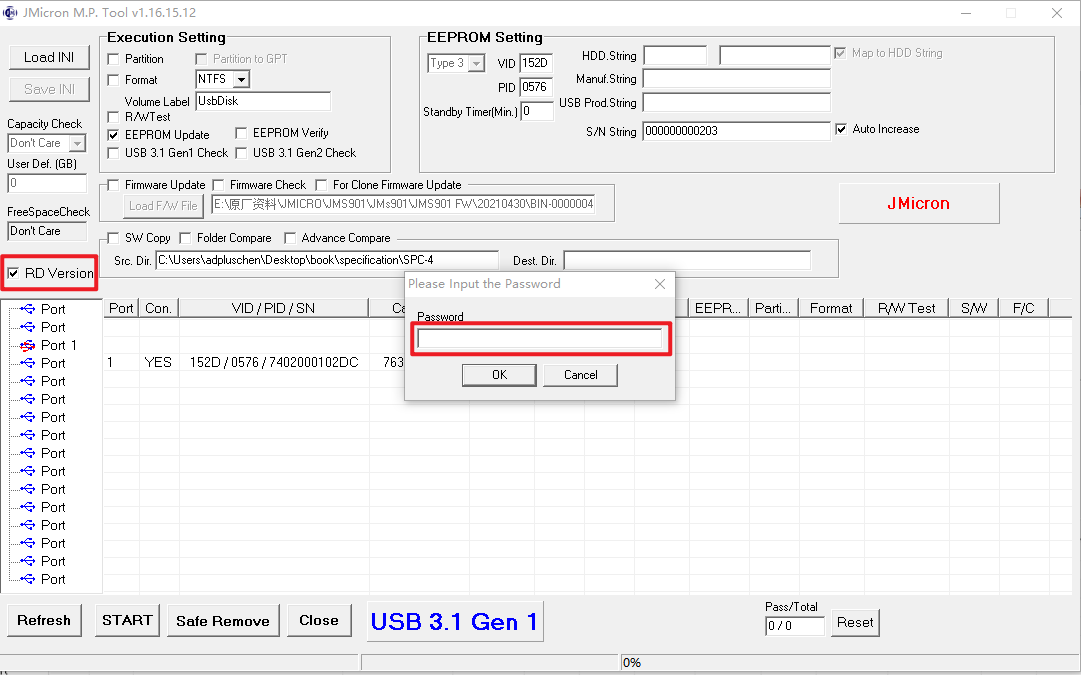Check the USB 3.1 Gen2 Check box
The width and height of the screenshot is (1081, 675).
click(x=241, y=153)
